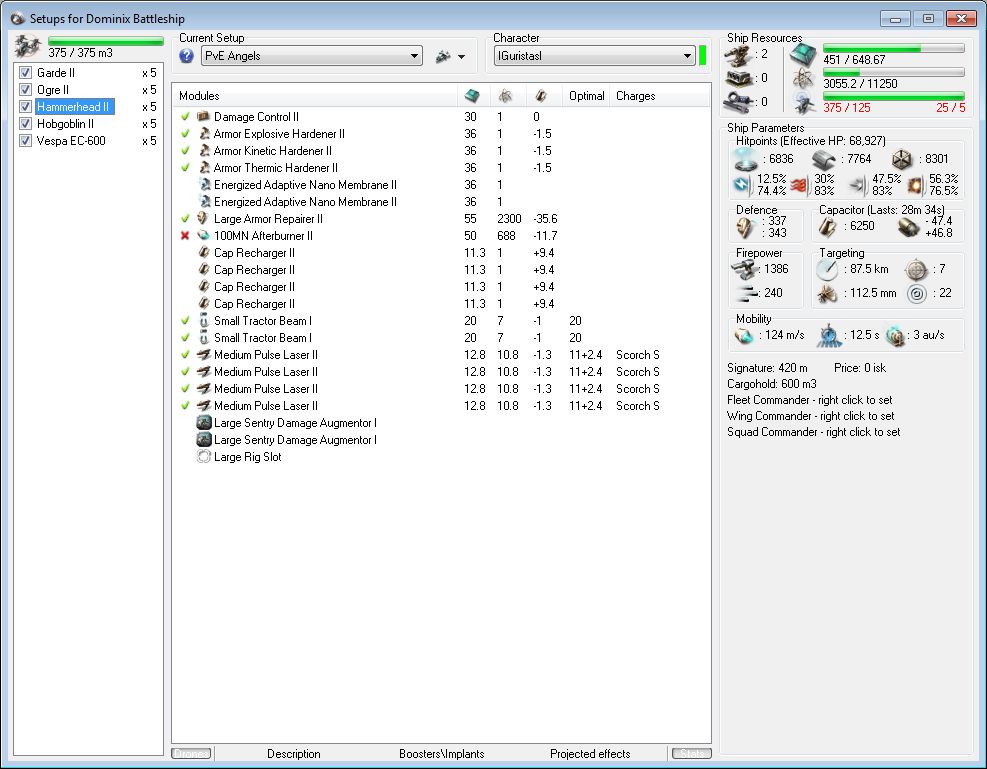
Task: Click the Price: 0 isk value
Action: (860, 368)
